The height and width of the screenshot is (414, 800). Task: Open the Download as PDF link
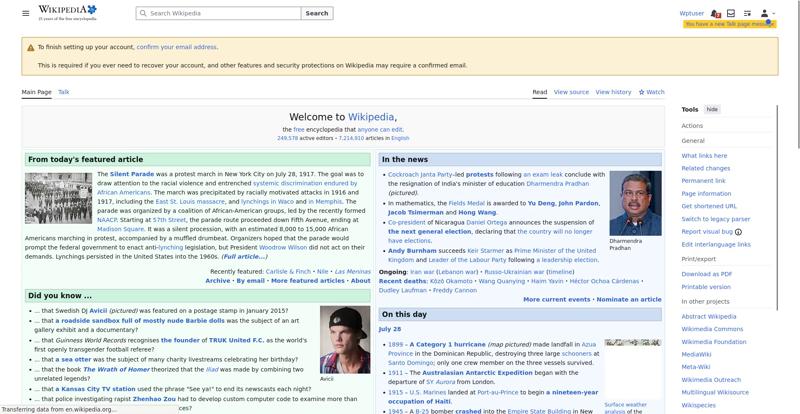click(x=707, y=274)
